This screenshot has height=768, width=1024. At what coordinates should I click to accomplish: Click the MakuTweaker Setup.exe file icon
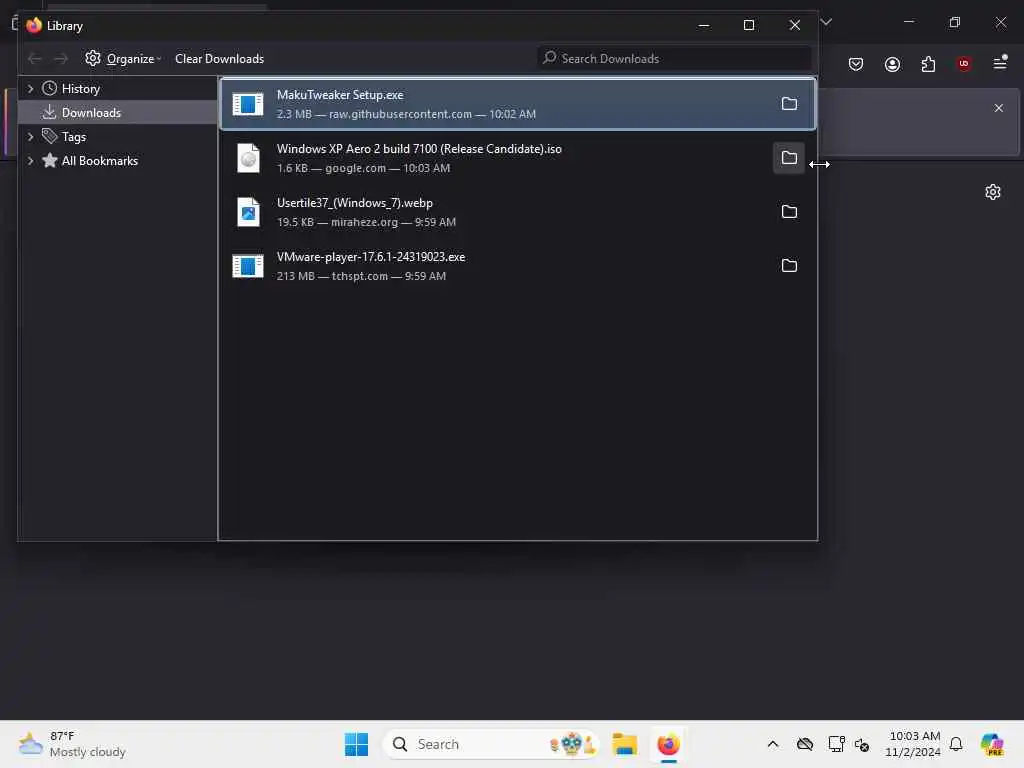pyautogui.click(x=248, y=104)
